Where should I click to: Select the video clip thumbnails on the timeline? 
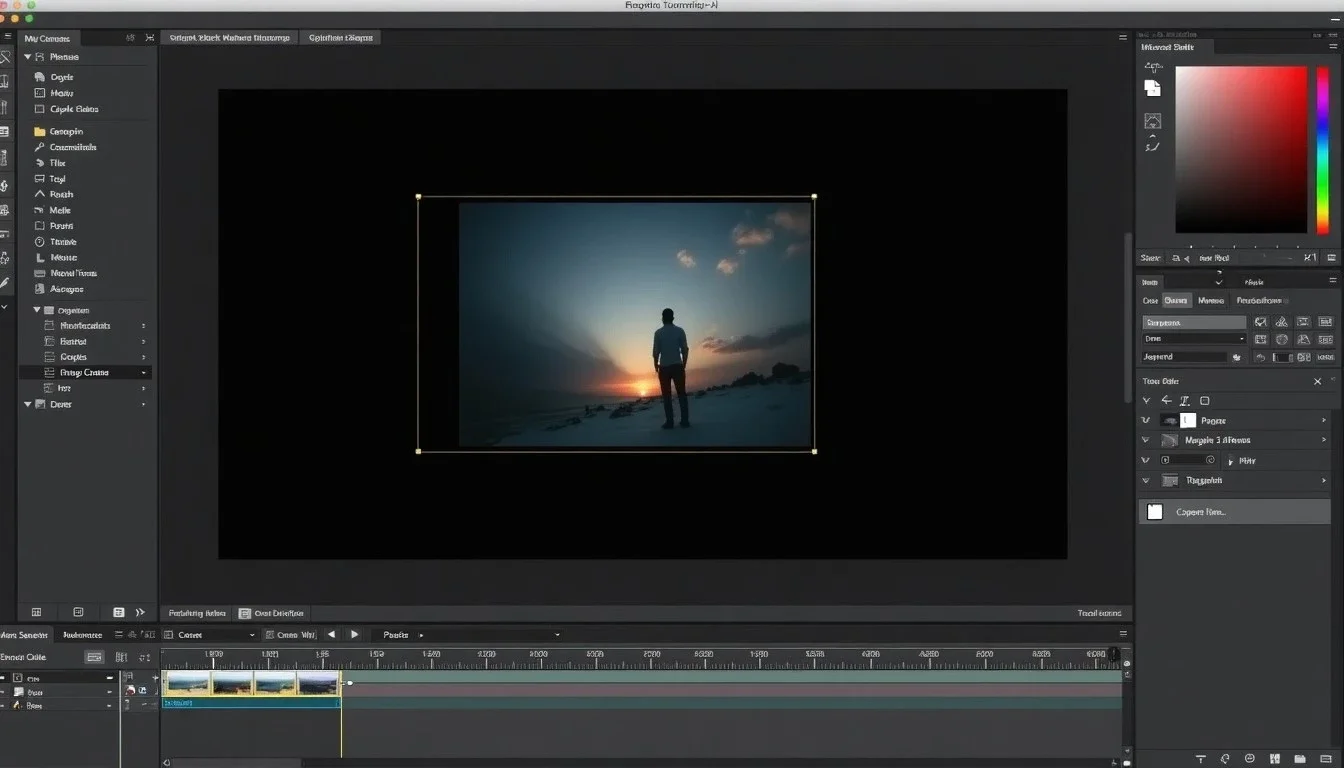click(252, 683)
